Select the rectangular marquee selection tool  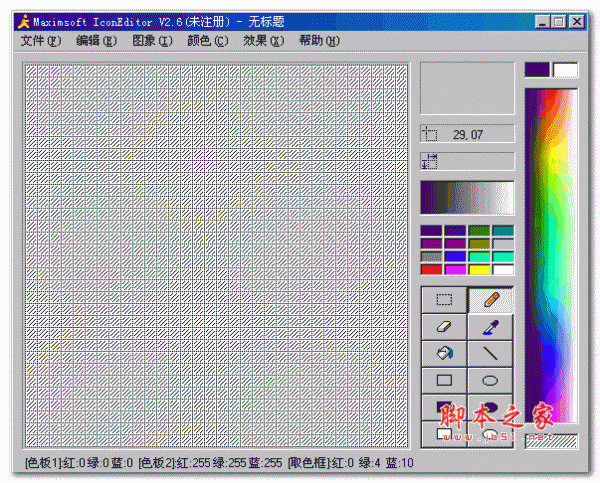coord(444,300)
